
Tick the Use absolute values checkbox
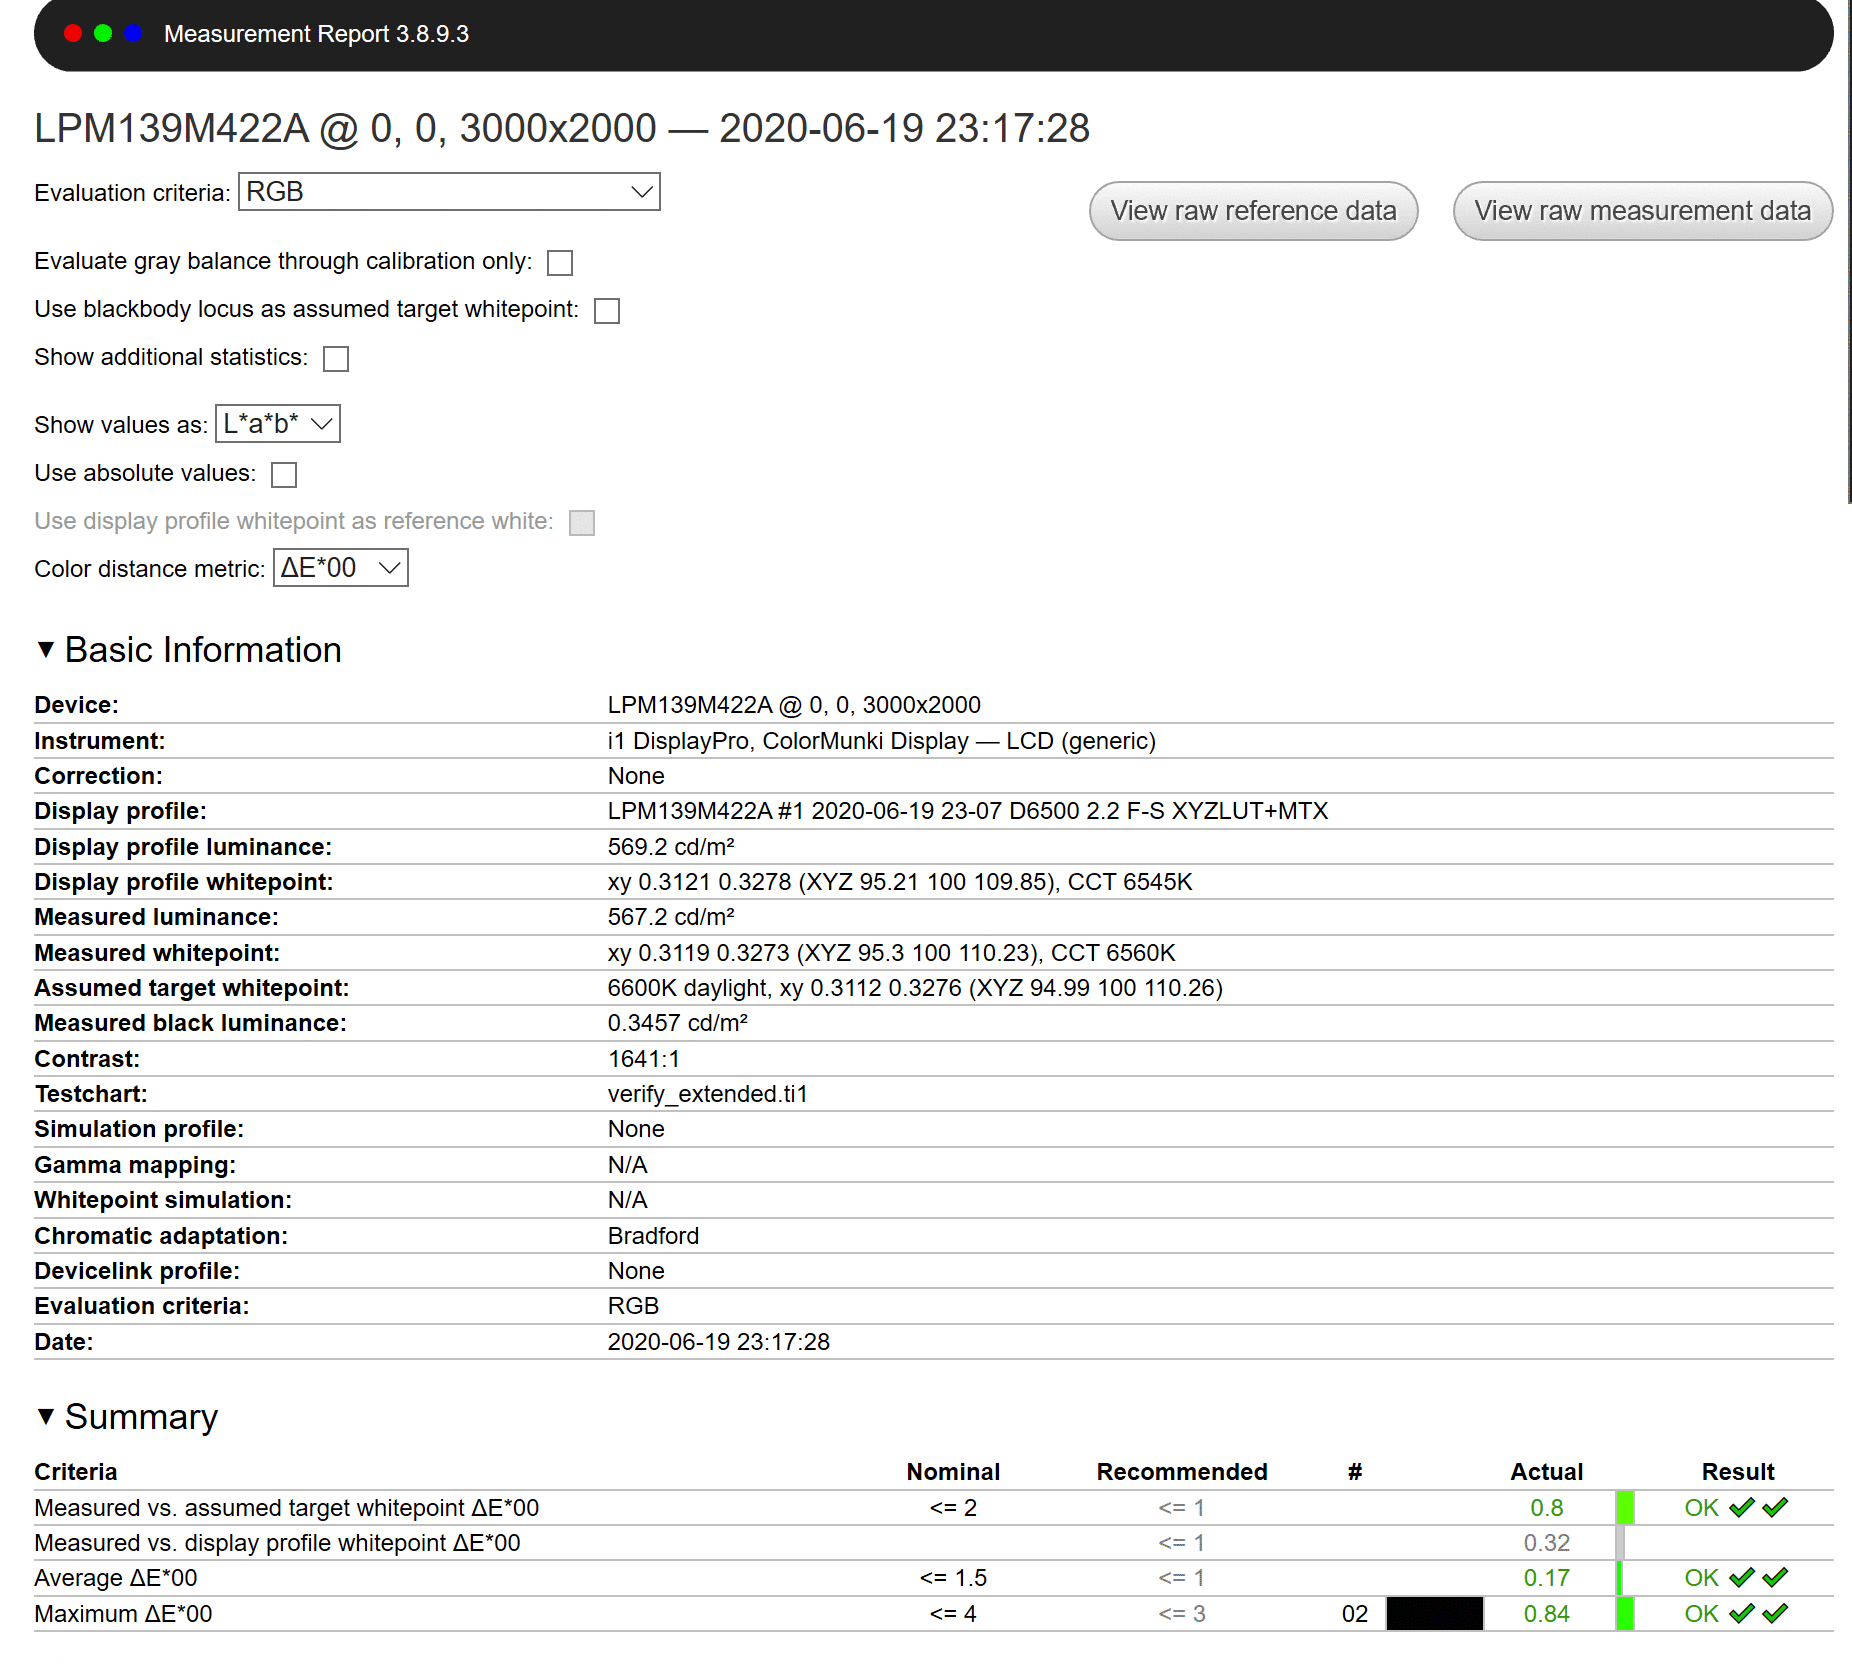284,475
